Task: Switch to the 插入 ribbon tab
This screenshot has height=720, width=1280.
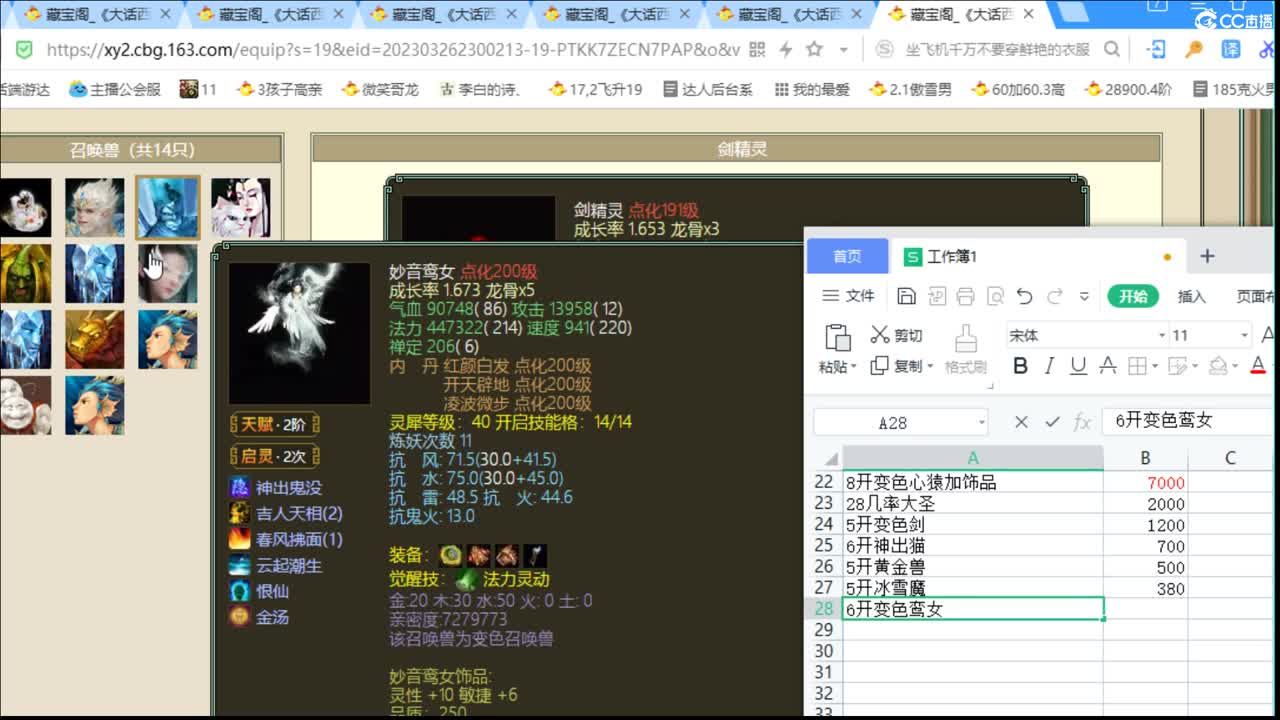Action: [1192, 296]
